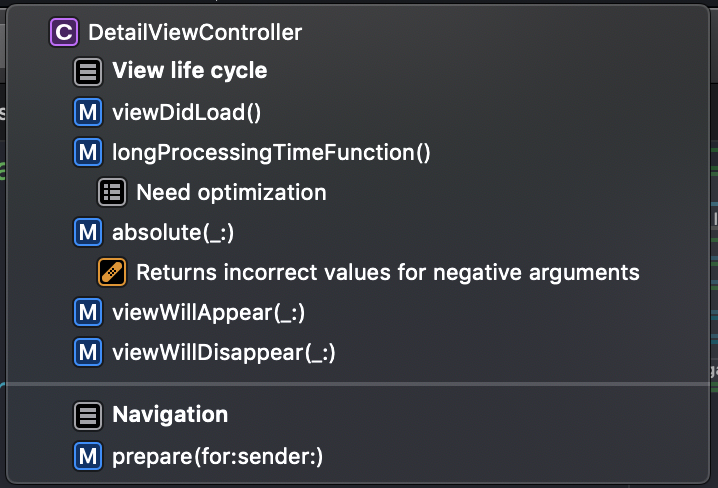Viewport: 718px width, 488px height.
Task: Select the Returns incorrect values FIXME entry
Action: click(x=387, y=272)
